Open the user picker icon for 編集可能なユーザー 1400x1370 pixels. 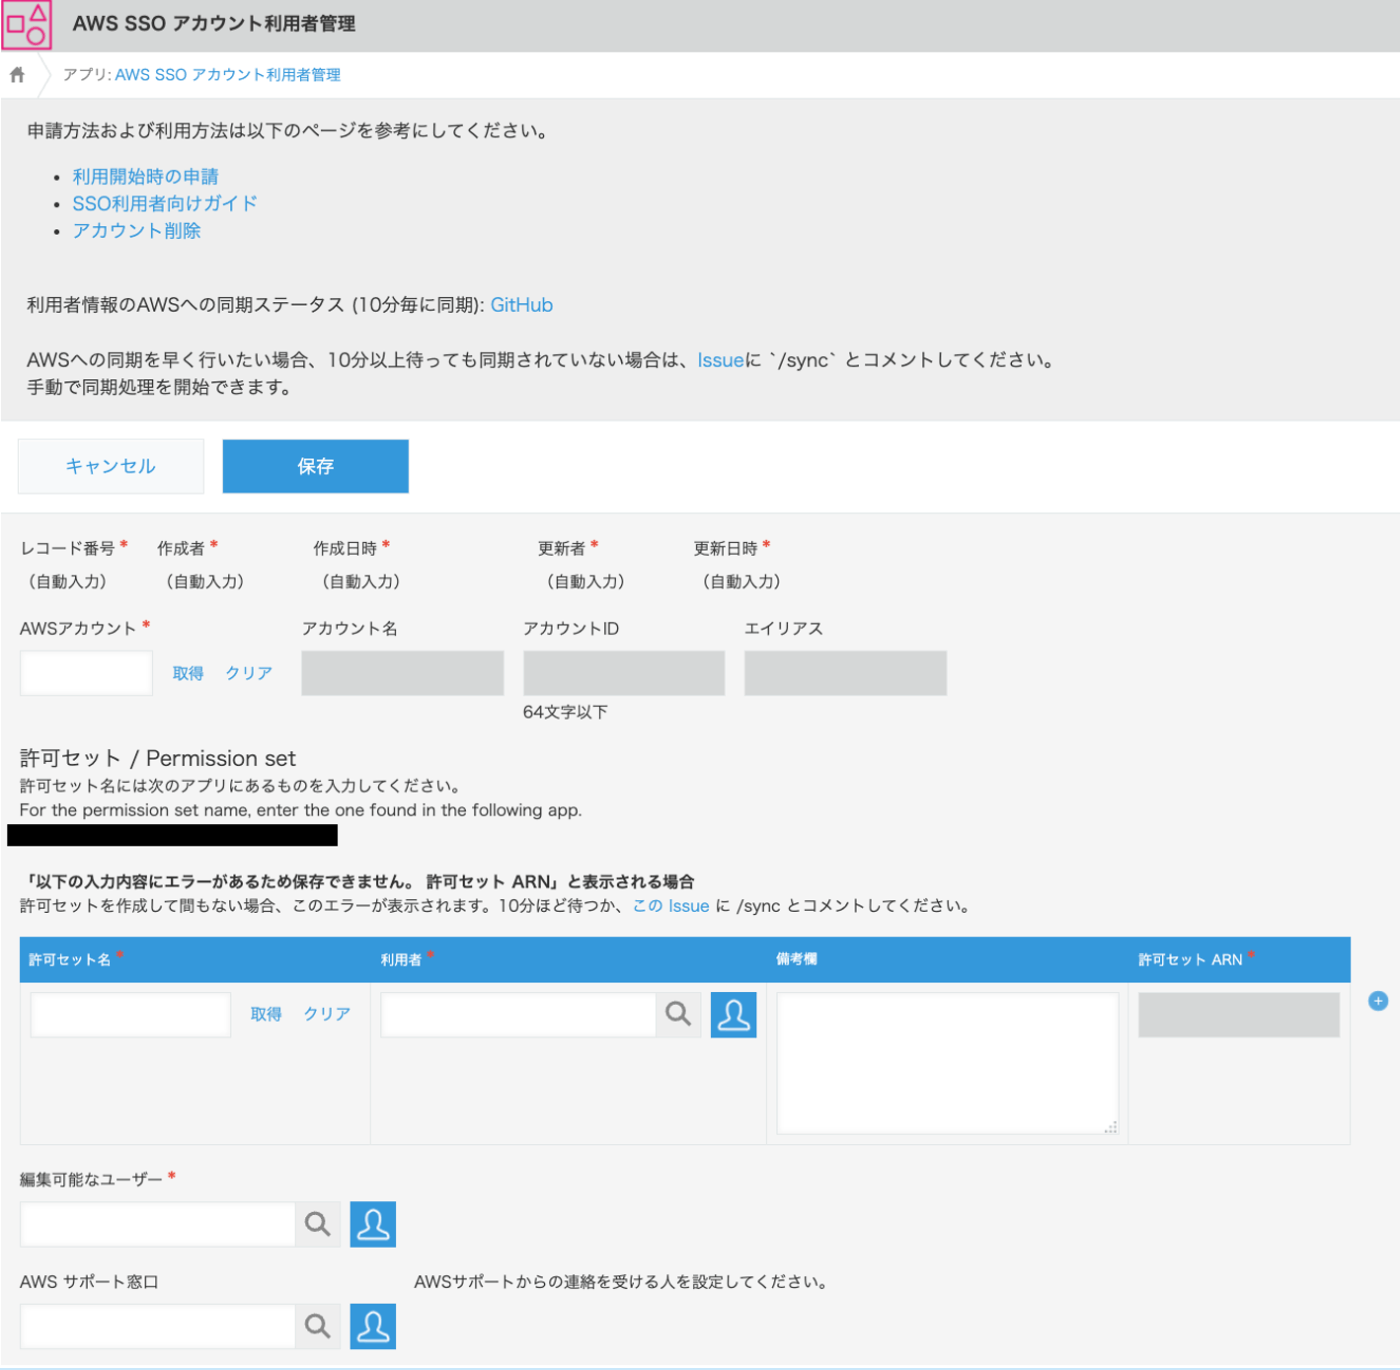[373, 1224]
